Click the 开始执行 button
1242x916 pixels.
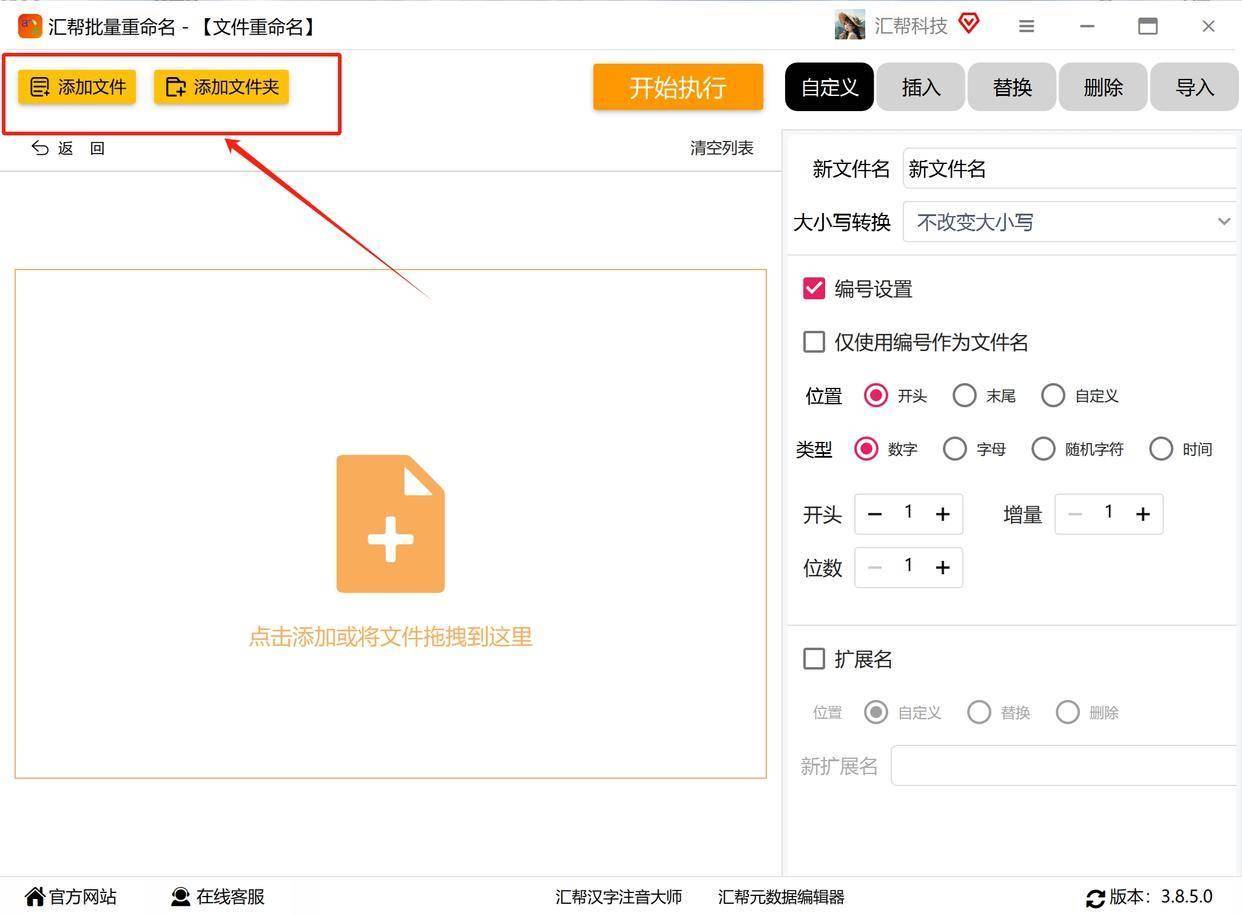678,88
